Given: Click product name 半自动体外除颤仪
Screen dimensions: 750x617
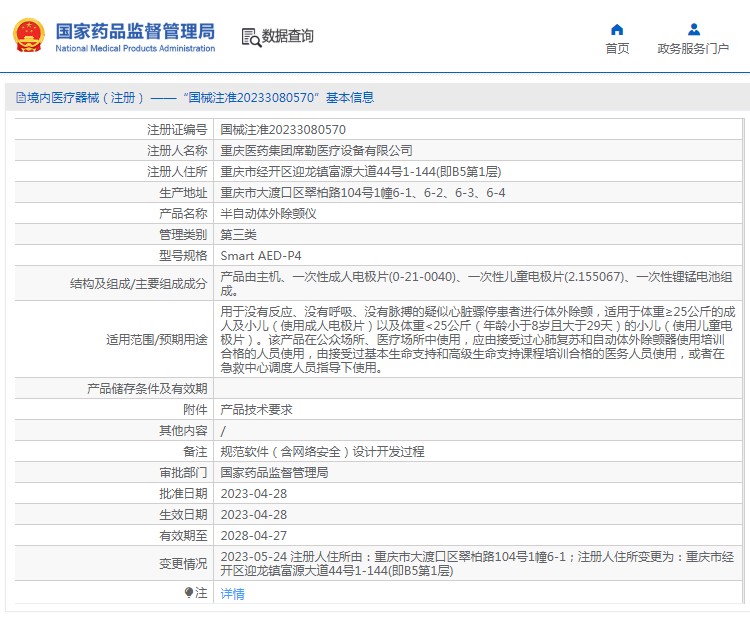Looking at the screenshot, I should (268, 213).
